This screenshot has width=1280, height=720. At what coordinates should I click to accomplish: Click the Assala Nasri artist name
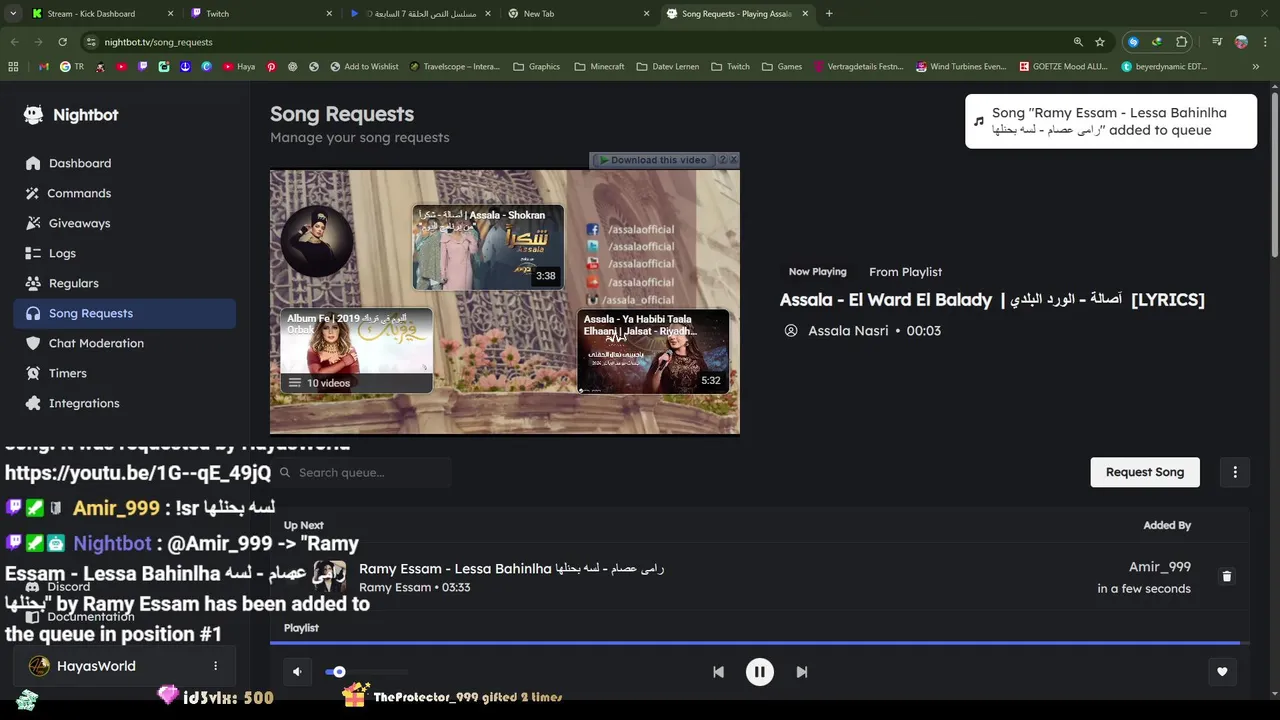tap(848, 331)
